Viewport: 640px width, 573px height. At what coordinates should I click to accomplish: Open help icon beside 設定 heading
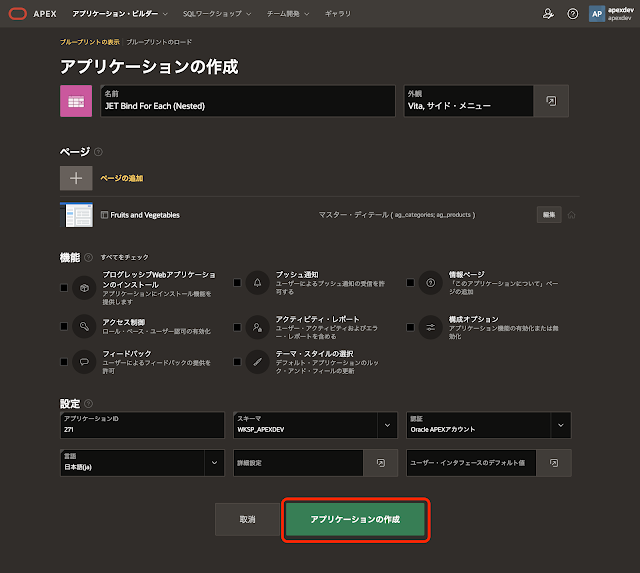88,404
